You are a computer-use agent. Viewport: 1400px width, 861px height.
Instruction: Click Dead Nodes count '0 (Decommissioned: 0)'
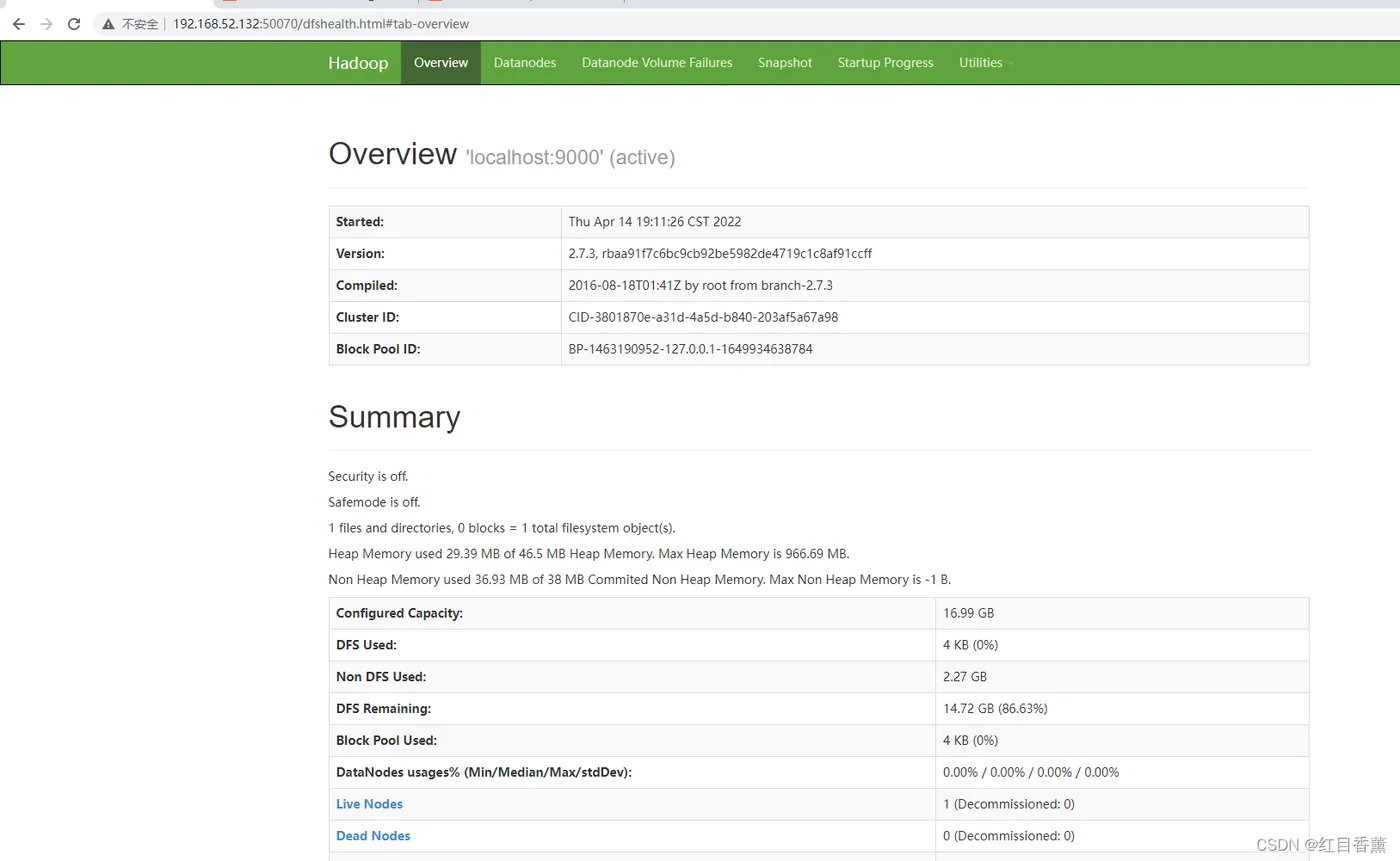coord(1009,836)
